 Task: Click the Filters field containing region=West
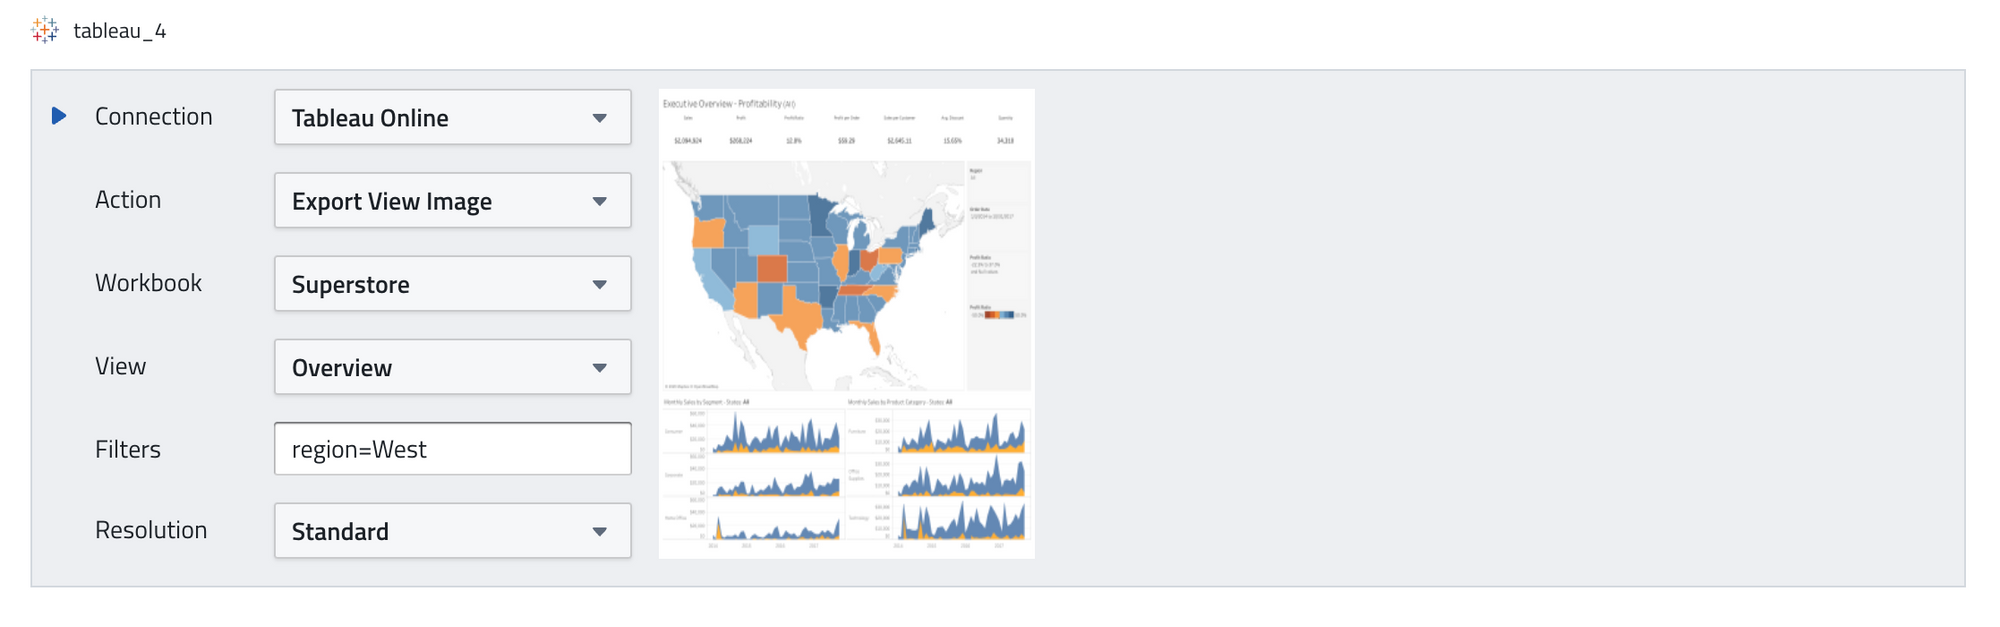[x=453, y=448]
